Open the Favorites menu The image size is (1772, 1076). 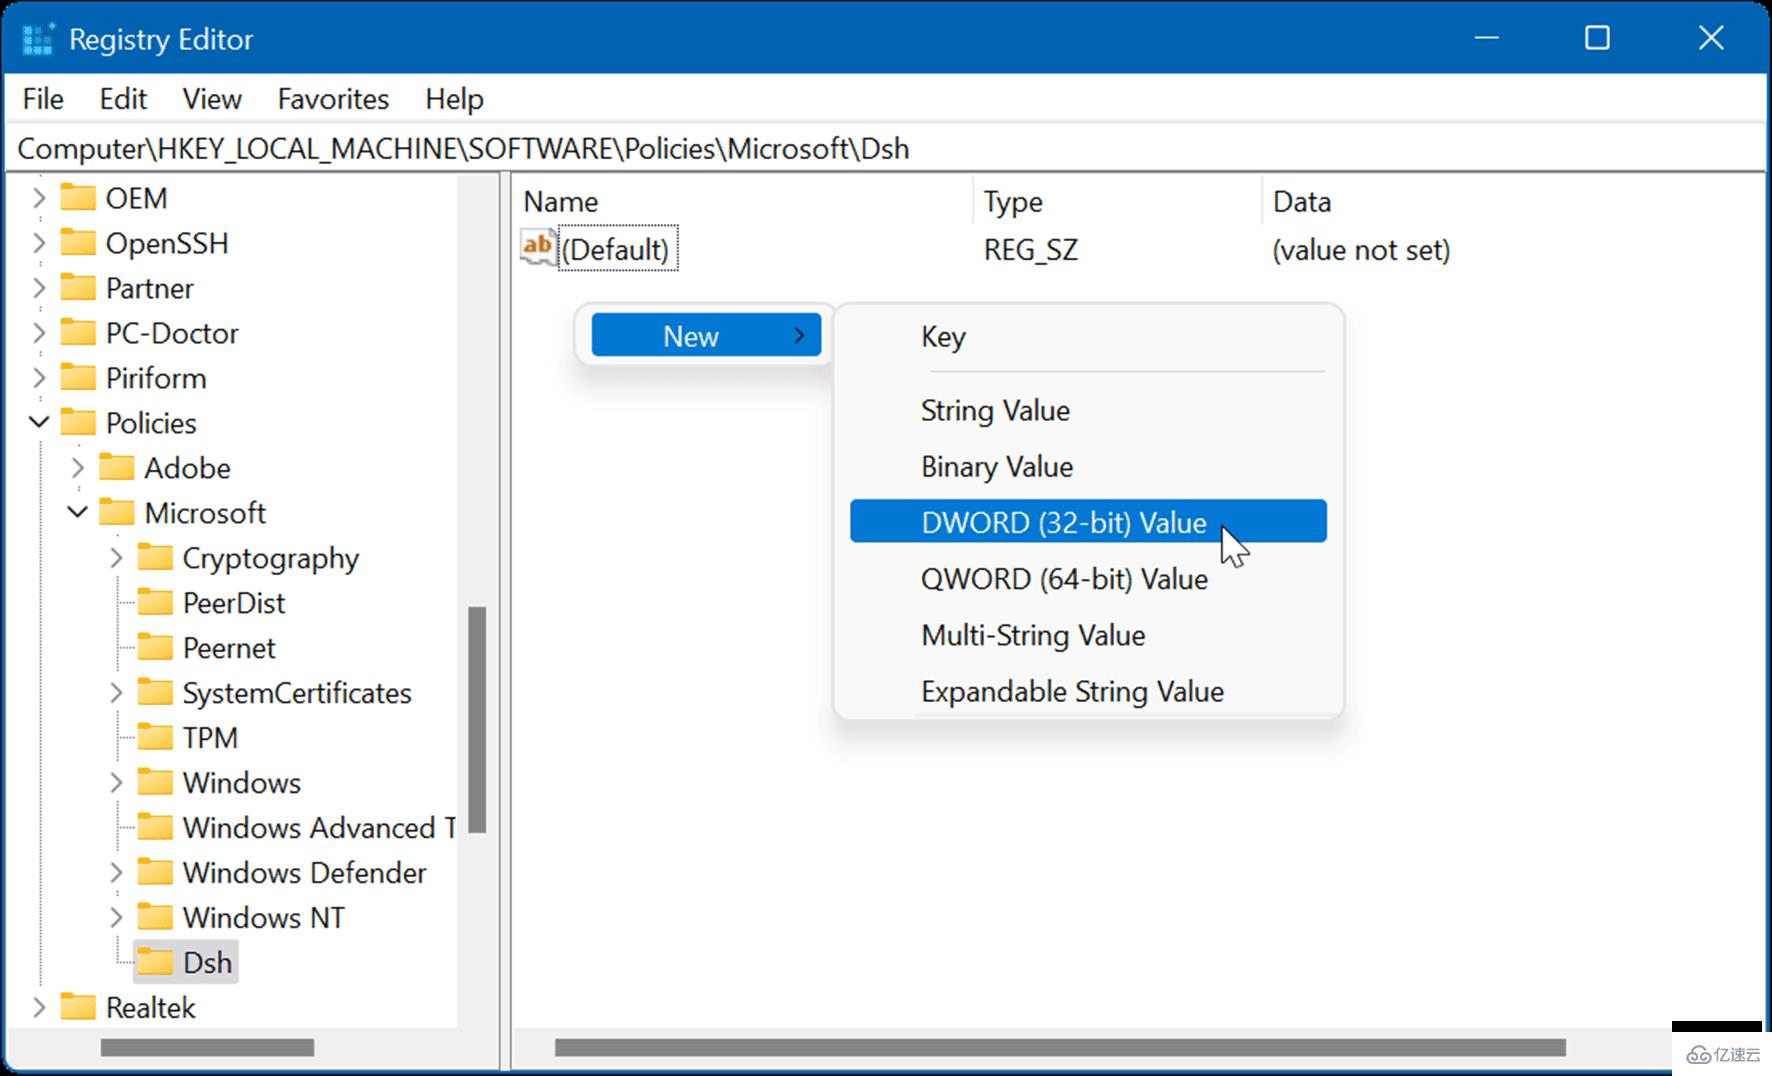click(x=333, y=99)
